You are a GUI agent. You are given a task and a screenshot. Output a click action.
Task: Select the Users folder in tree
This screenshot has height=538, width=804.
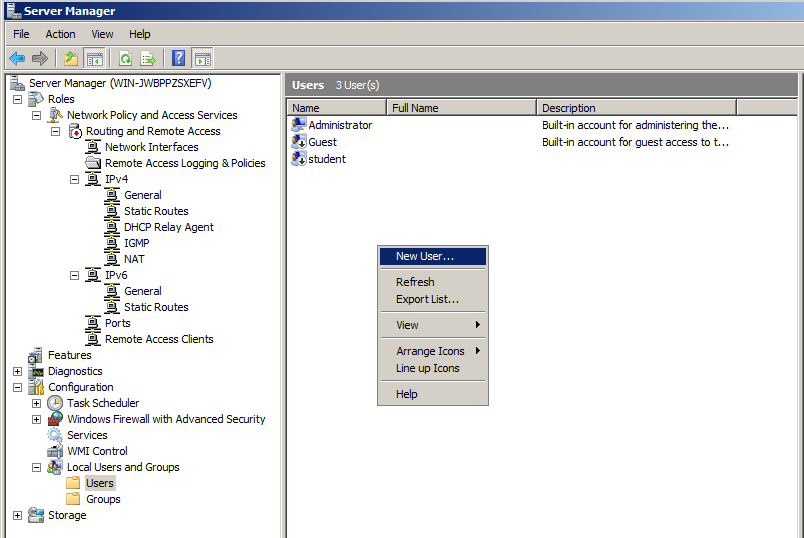(100, 483)
